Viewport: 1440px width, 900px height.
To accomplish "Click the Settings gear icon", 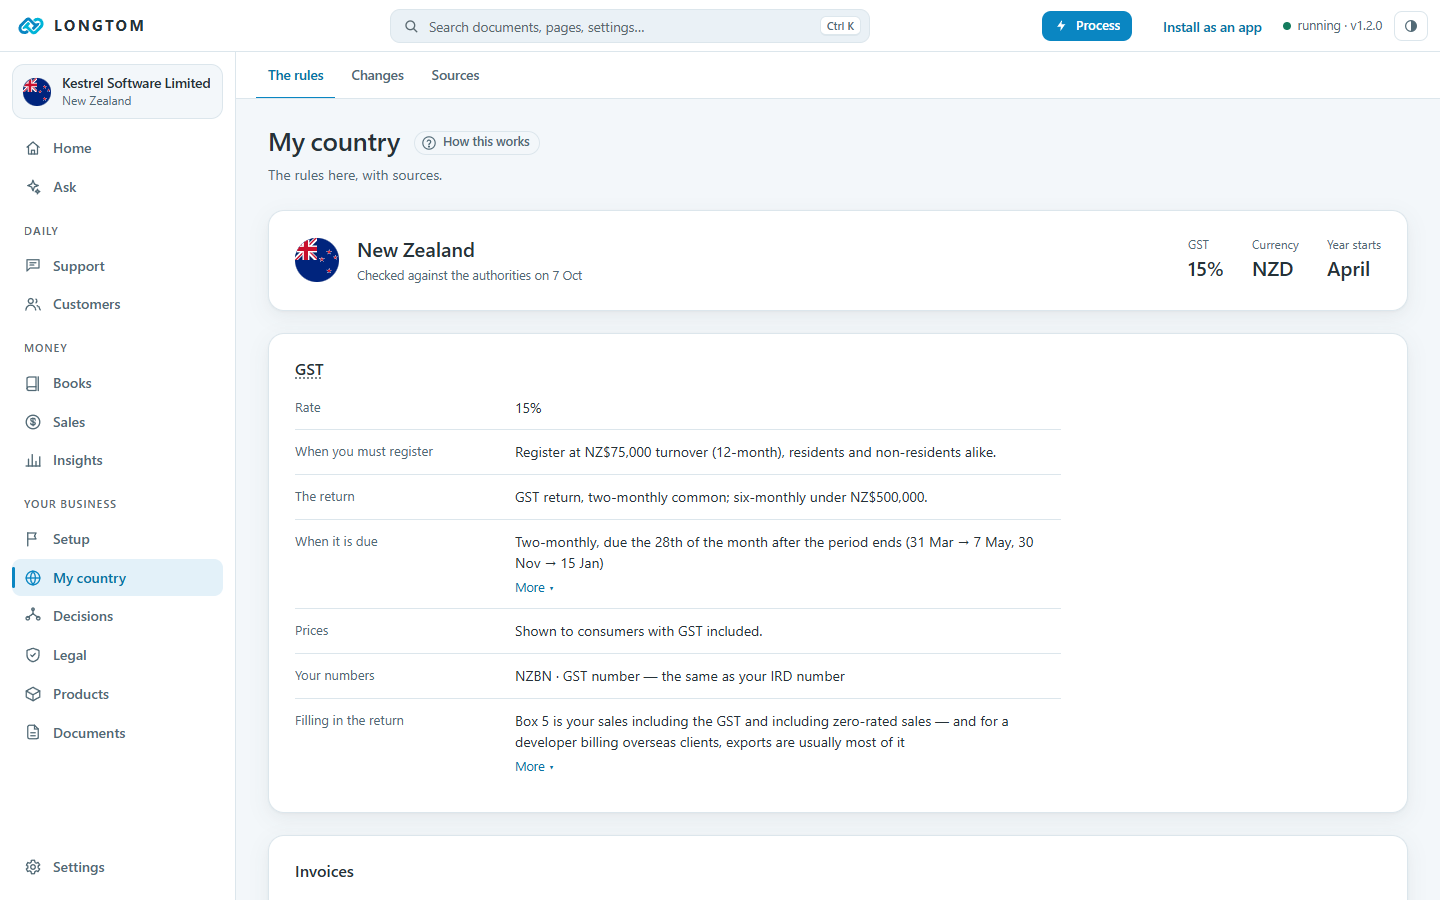I will (33, 867).
